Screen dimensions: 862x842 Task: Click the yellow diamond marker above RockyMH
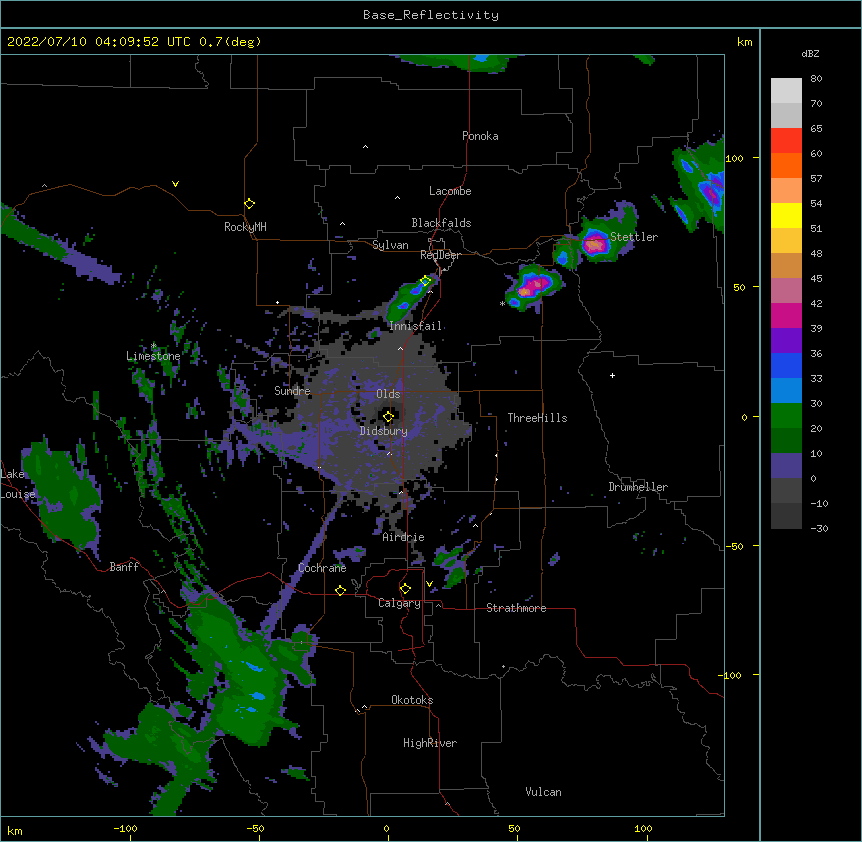[249, 204]
